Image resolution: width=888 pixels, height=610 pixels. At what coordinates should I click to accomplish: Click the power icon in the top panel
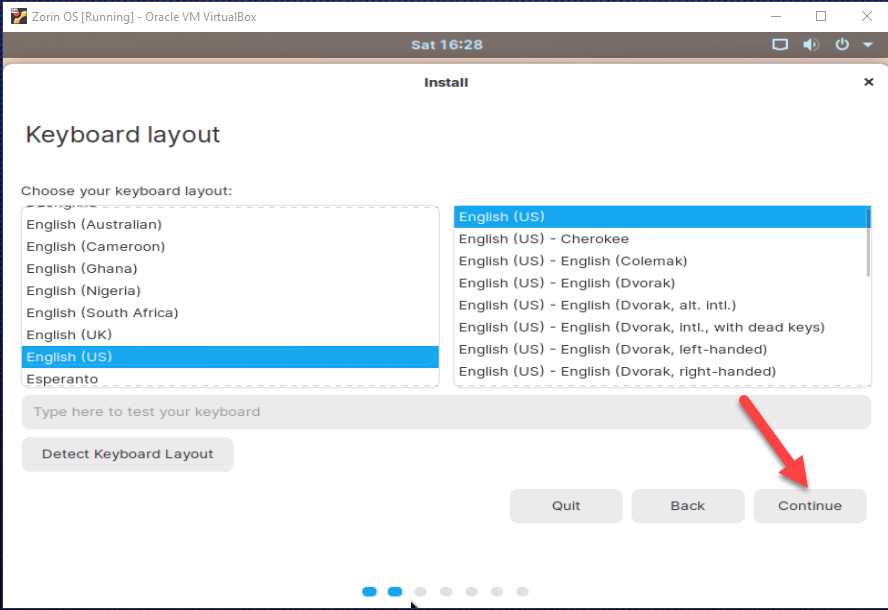coord(841,44)
